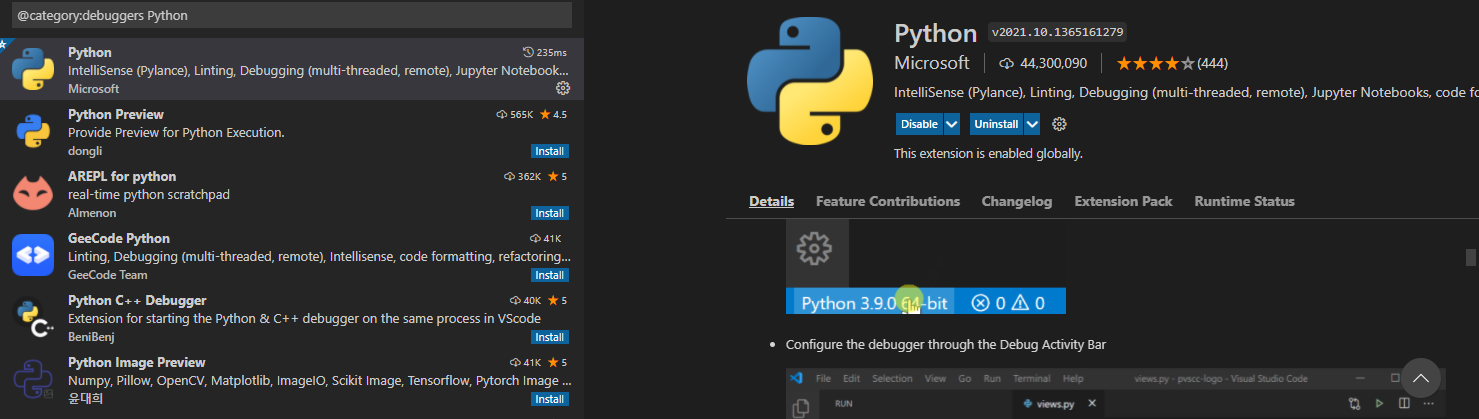Click the large Python title heading
The image size is (1479, 419).
pyautogui.click(x=935, y=33)
